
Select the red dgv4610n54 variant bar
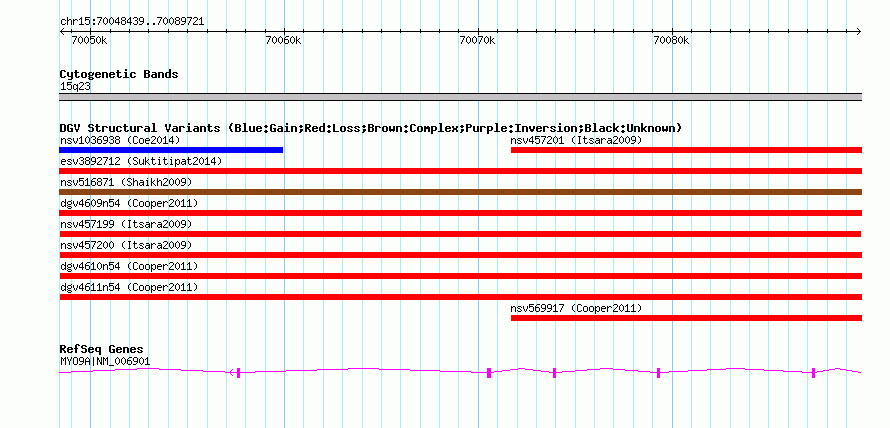coord(461,276)
